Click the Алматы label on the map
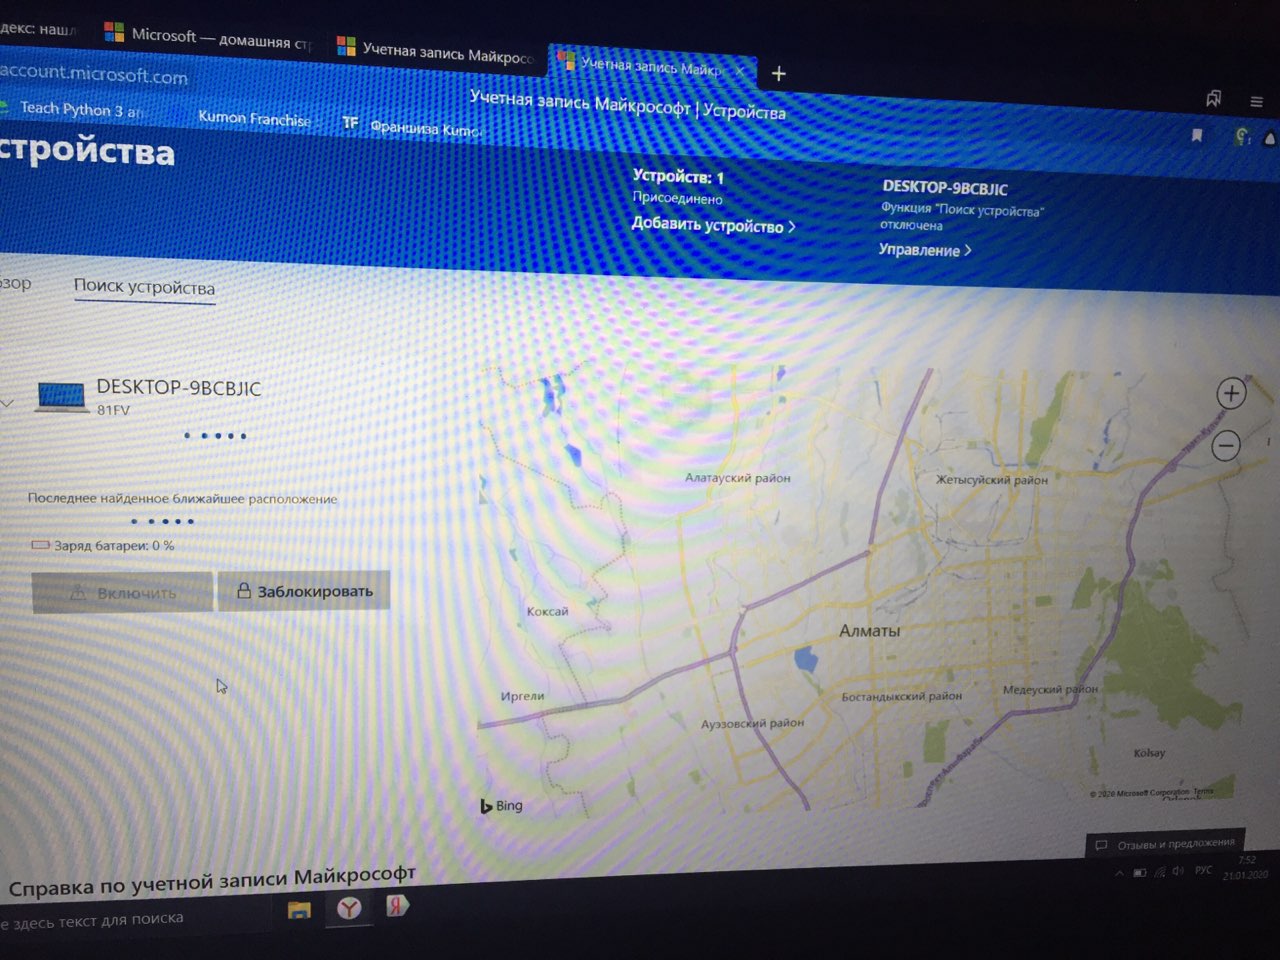 (869, 630)
